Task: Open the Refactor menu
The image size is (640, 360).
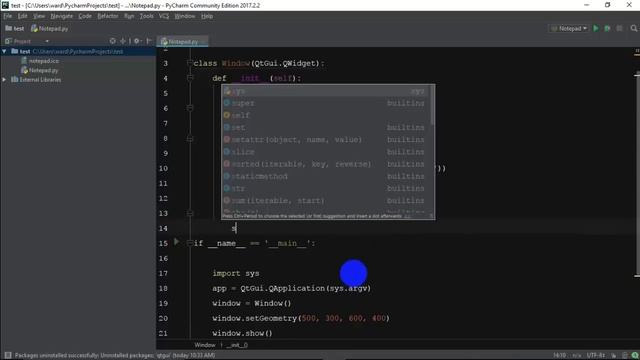Action: coord(108,16)
